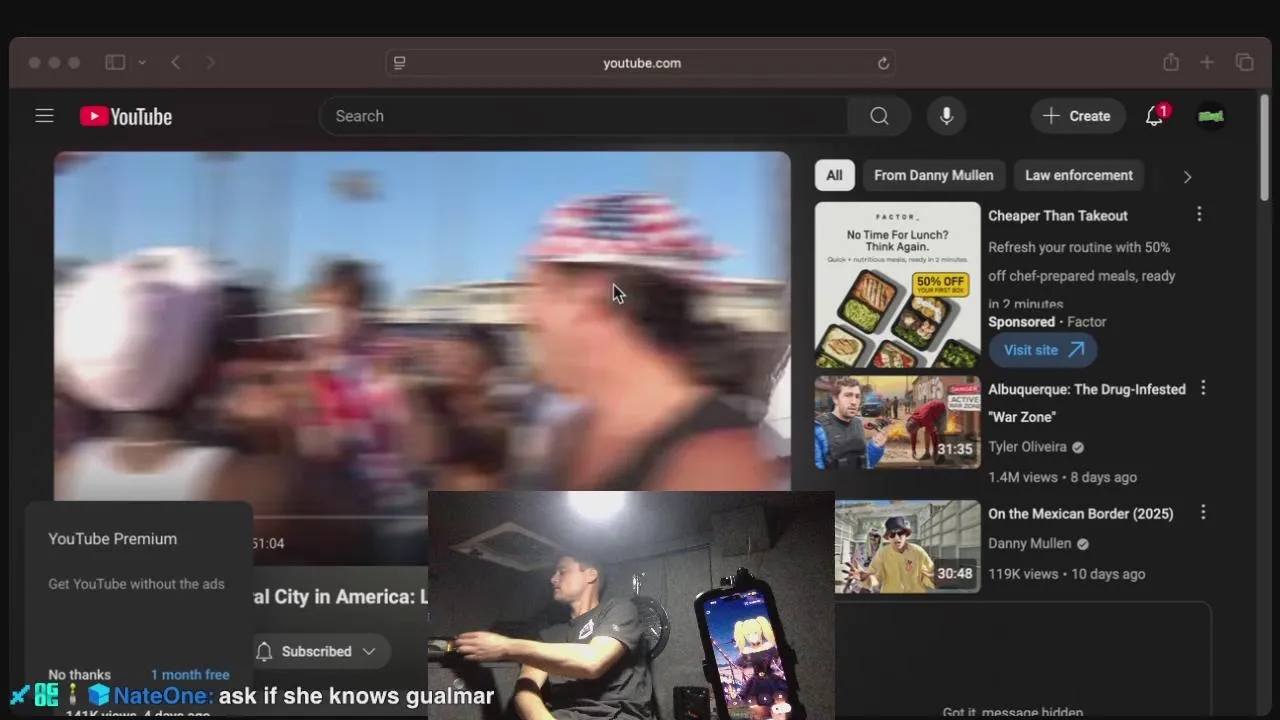Reload the page with refresh icon
Image resolution: width=1280 pixels, height=720 pixels.
point(883,63)
